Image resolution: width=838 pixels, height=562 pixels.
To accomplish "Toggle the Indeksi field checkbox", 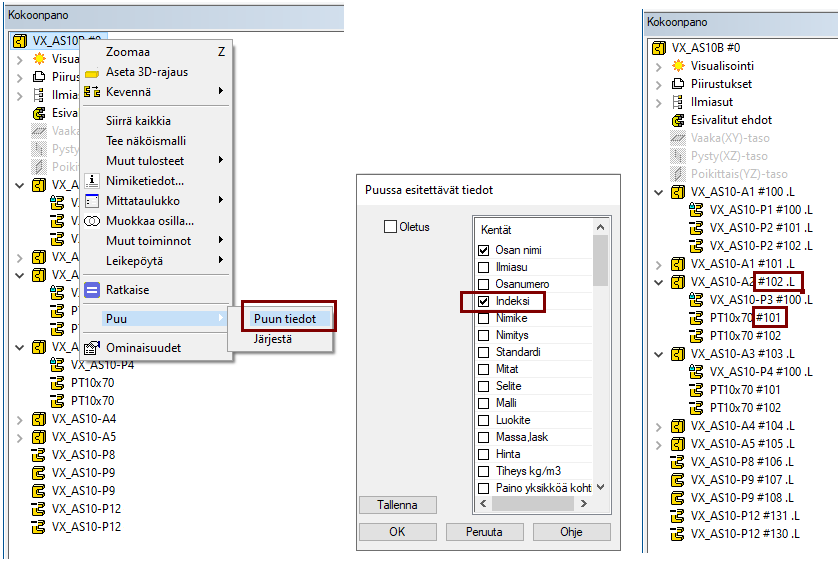I will (x=484, y=301).
